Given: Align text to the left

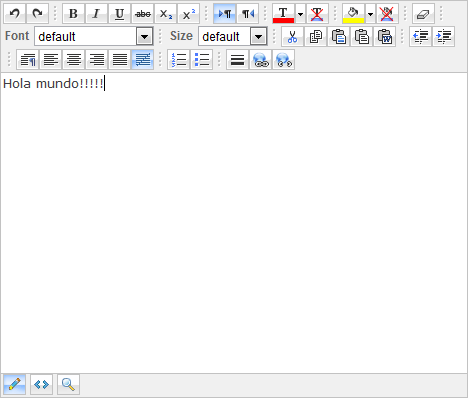Looking at the screenshot, I should (51, 60).
